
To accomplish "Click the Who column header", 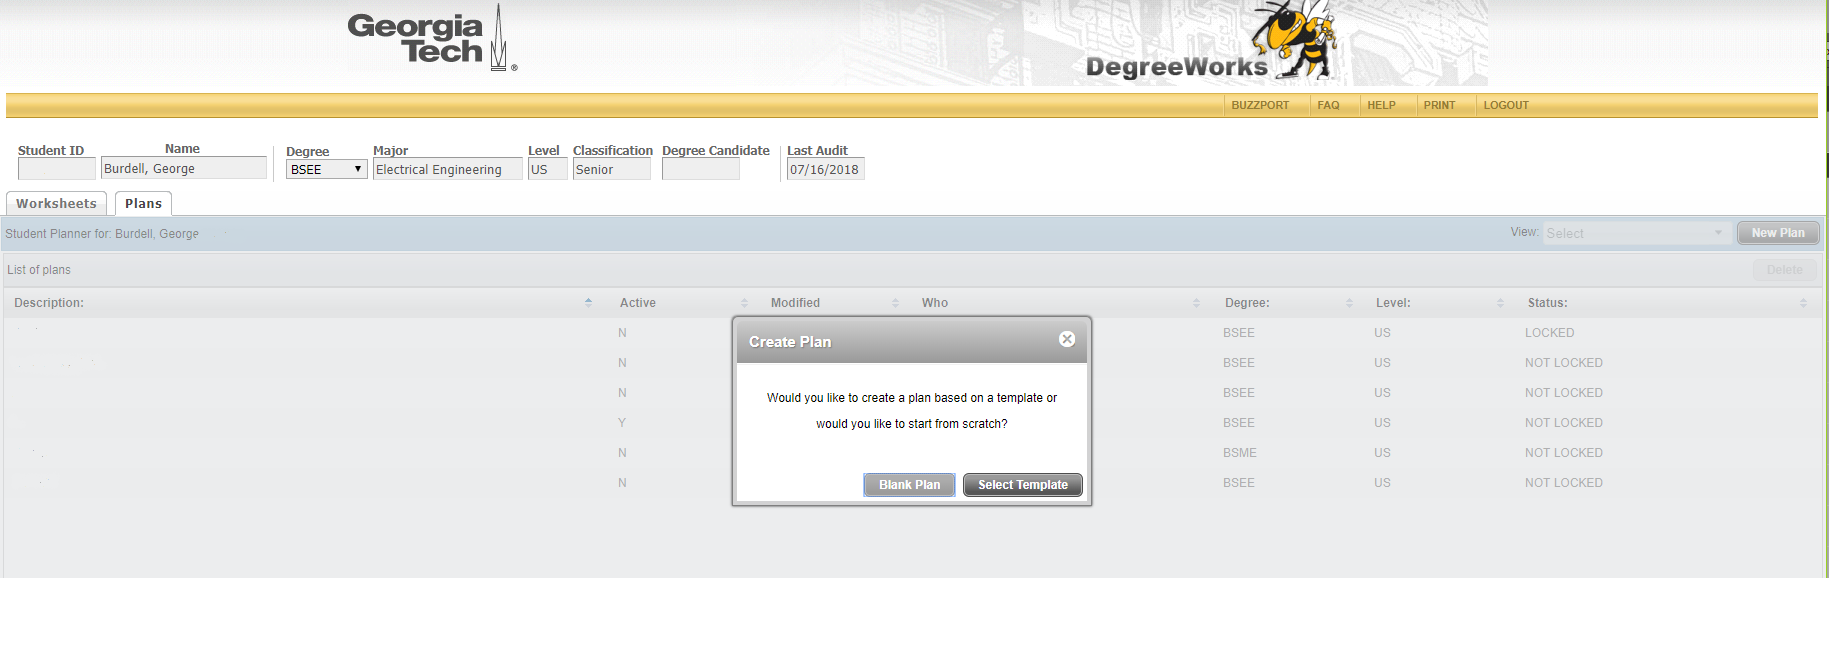I will [935, 303].
